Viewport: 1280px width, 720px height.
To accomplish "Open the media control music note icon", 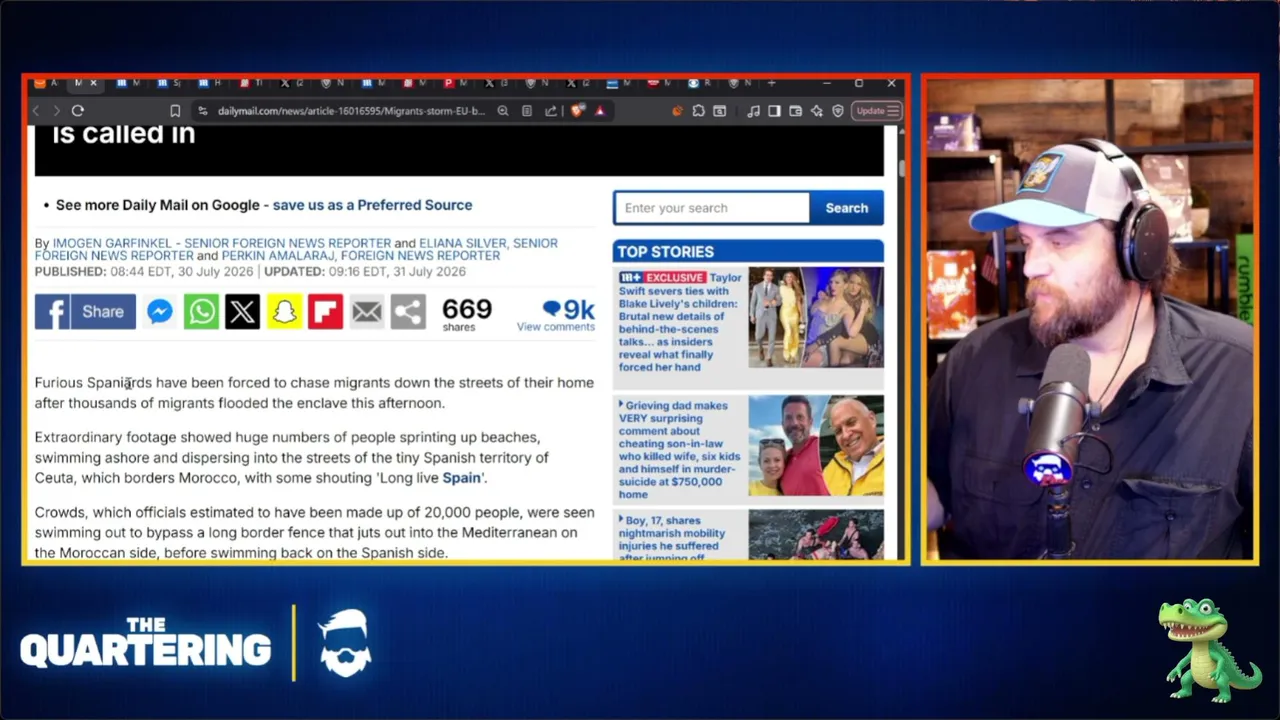I will click(x=753, y=111).
